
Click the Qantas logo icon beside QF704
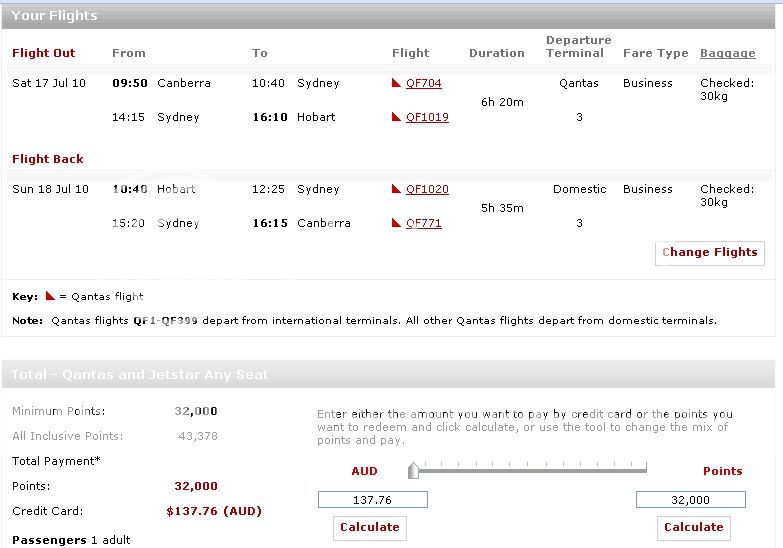click(x=398, y=83)
